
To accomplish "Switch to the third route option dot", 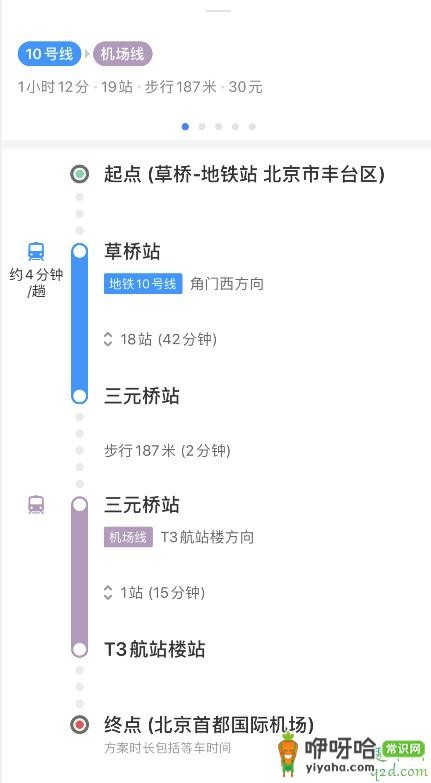I will (x=219, y=127).
